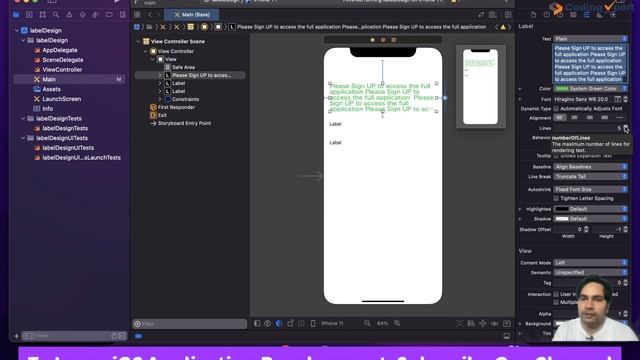Zoom in the storyboard canvas

(x=397, y=323)
